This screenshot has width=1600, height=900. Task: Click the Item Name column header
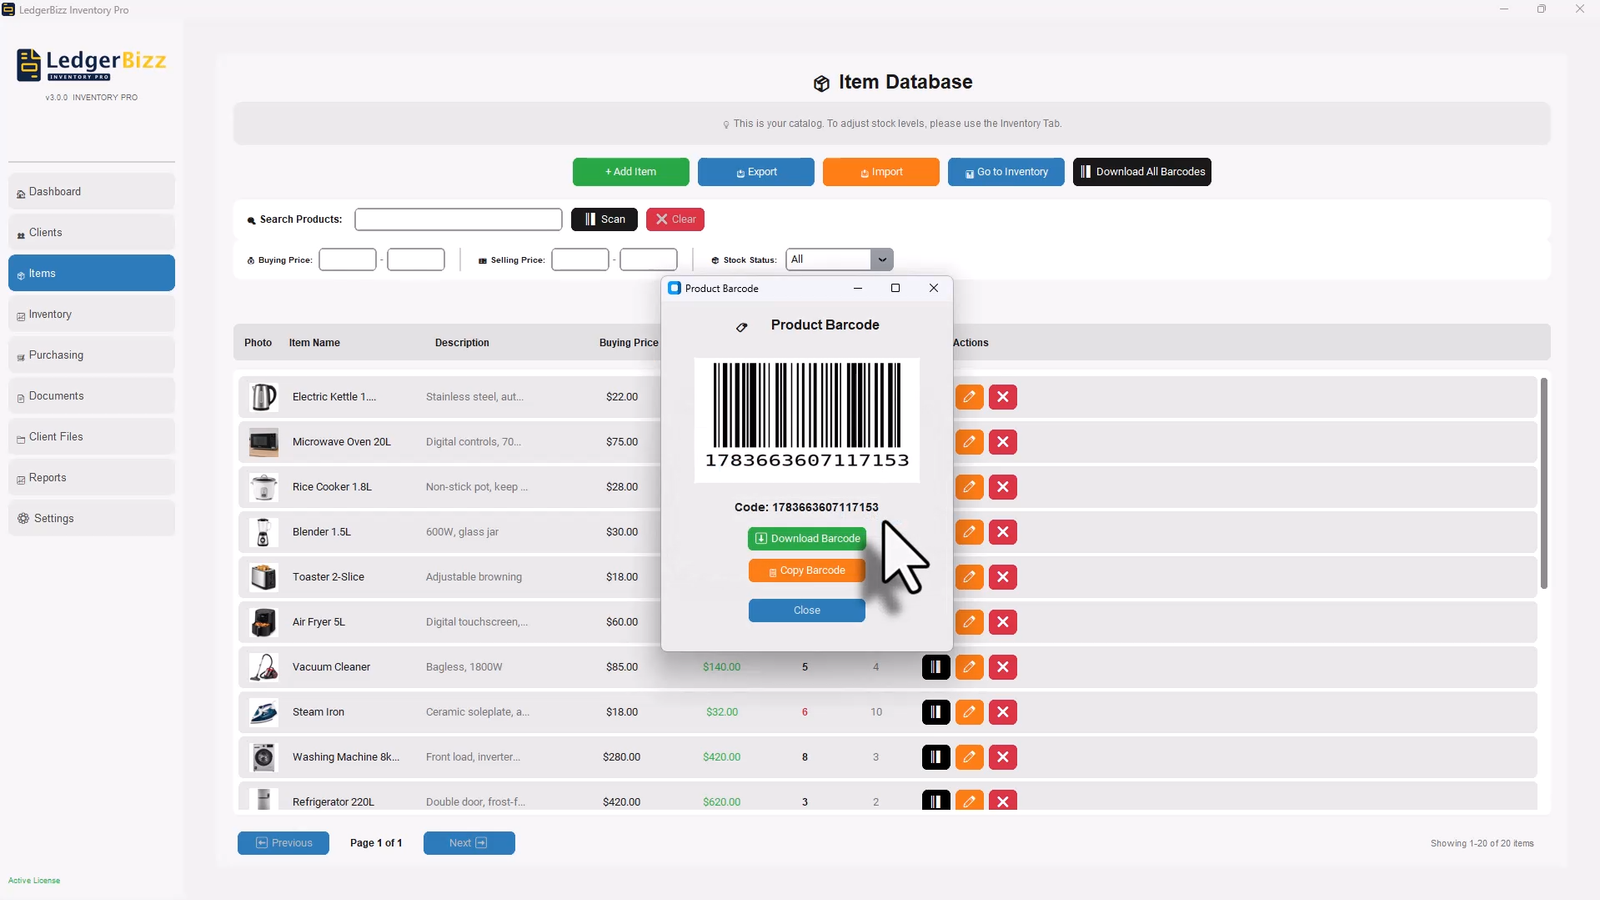coord(314,343)
